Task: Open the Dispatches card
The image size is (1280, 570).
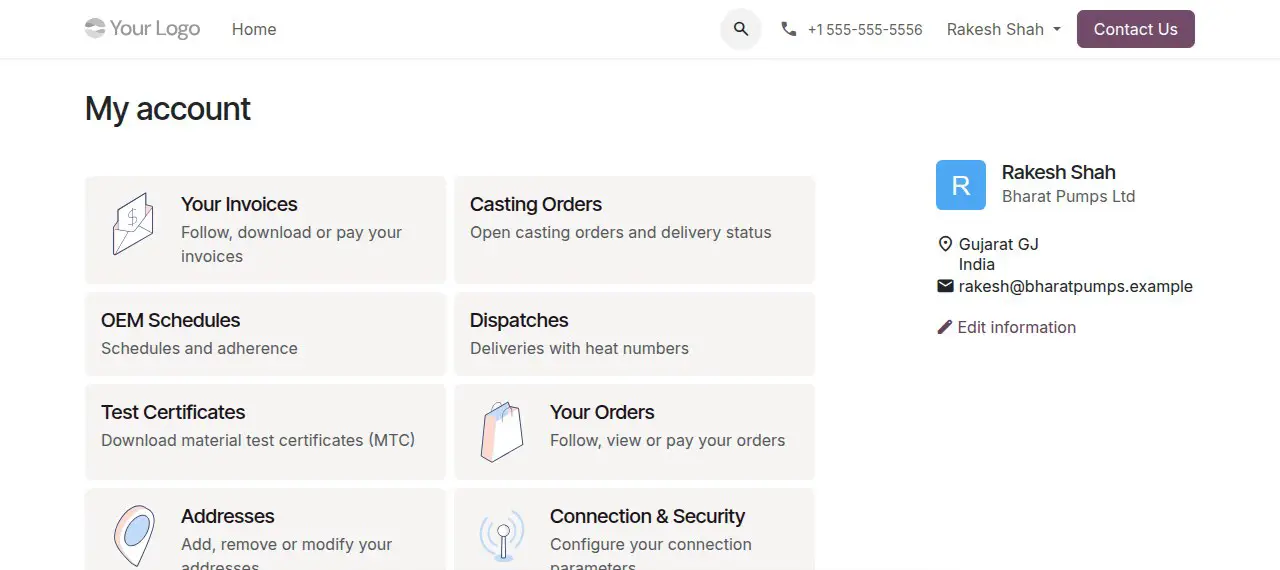Action: (x=635, y=334)
